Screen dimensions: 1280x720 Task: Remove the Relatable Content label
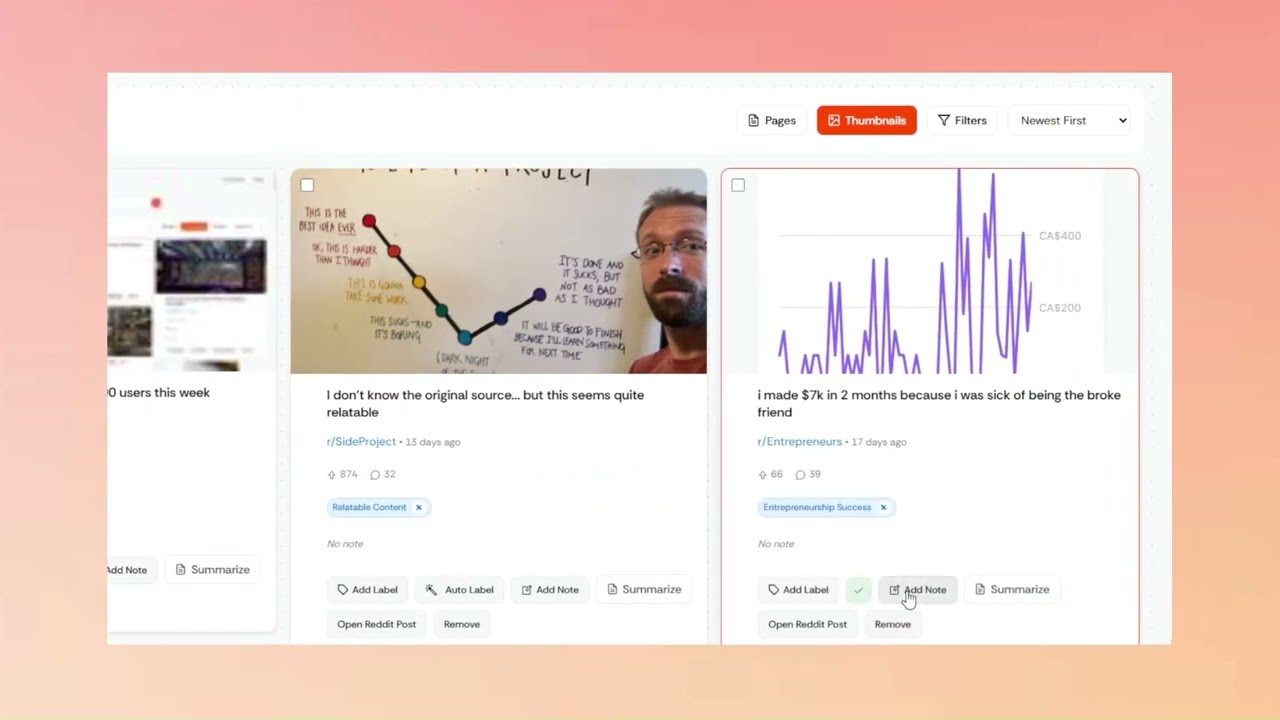419,507
